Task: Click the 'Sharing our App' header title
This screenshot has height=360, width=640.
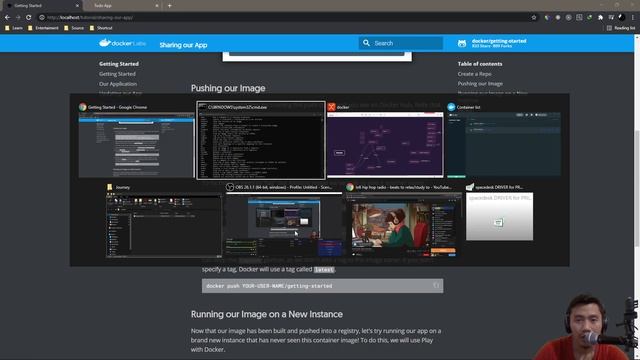Action: point(183,45)
